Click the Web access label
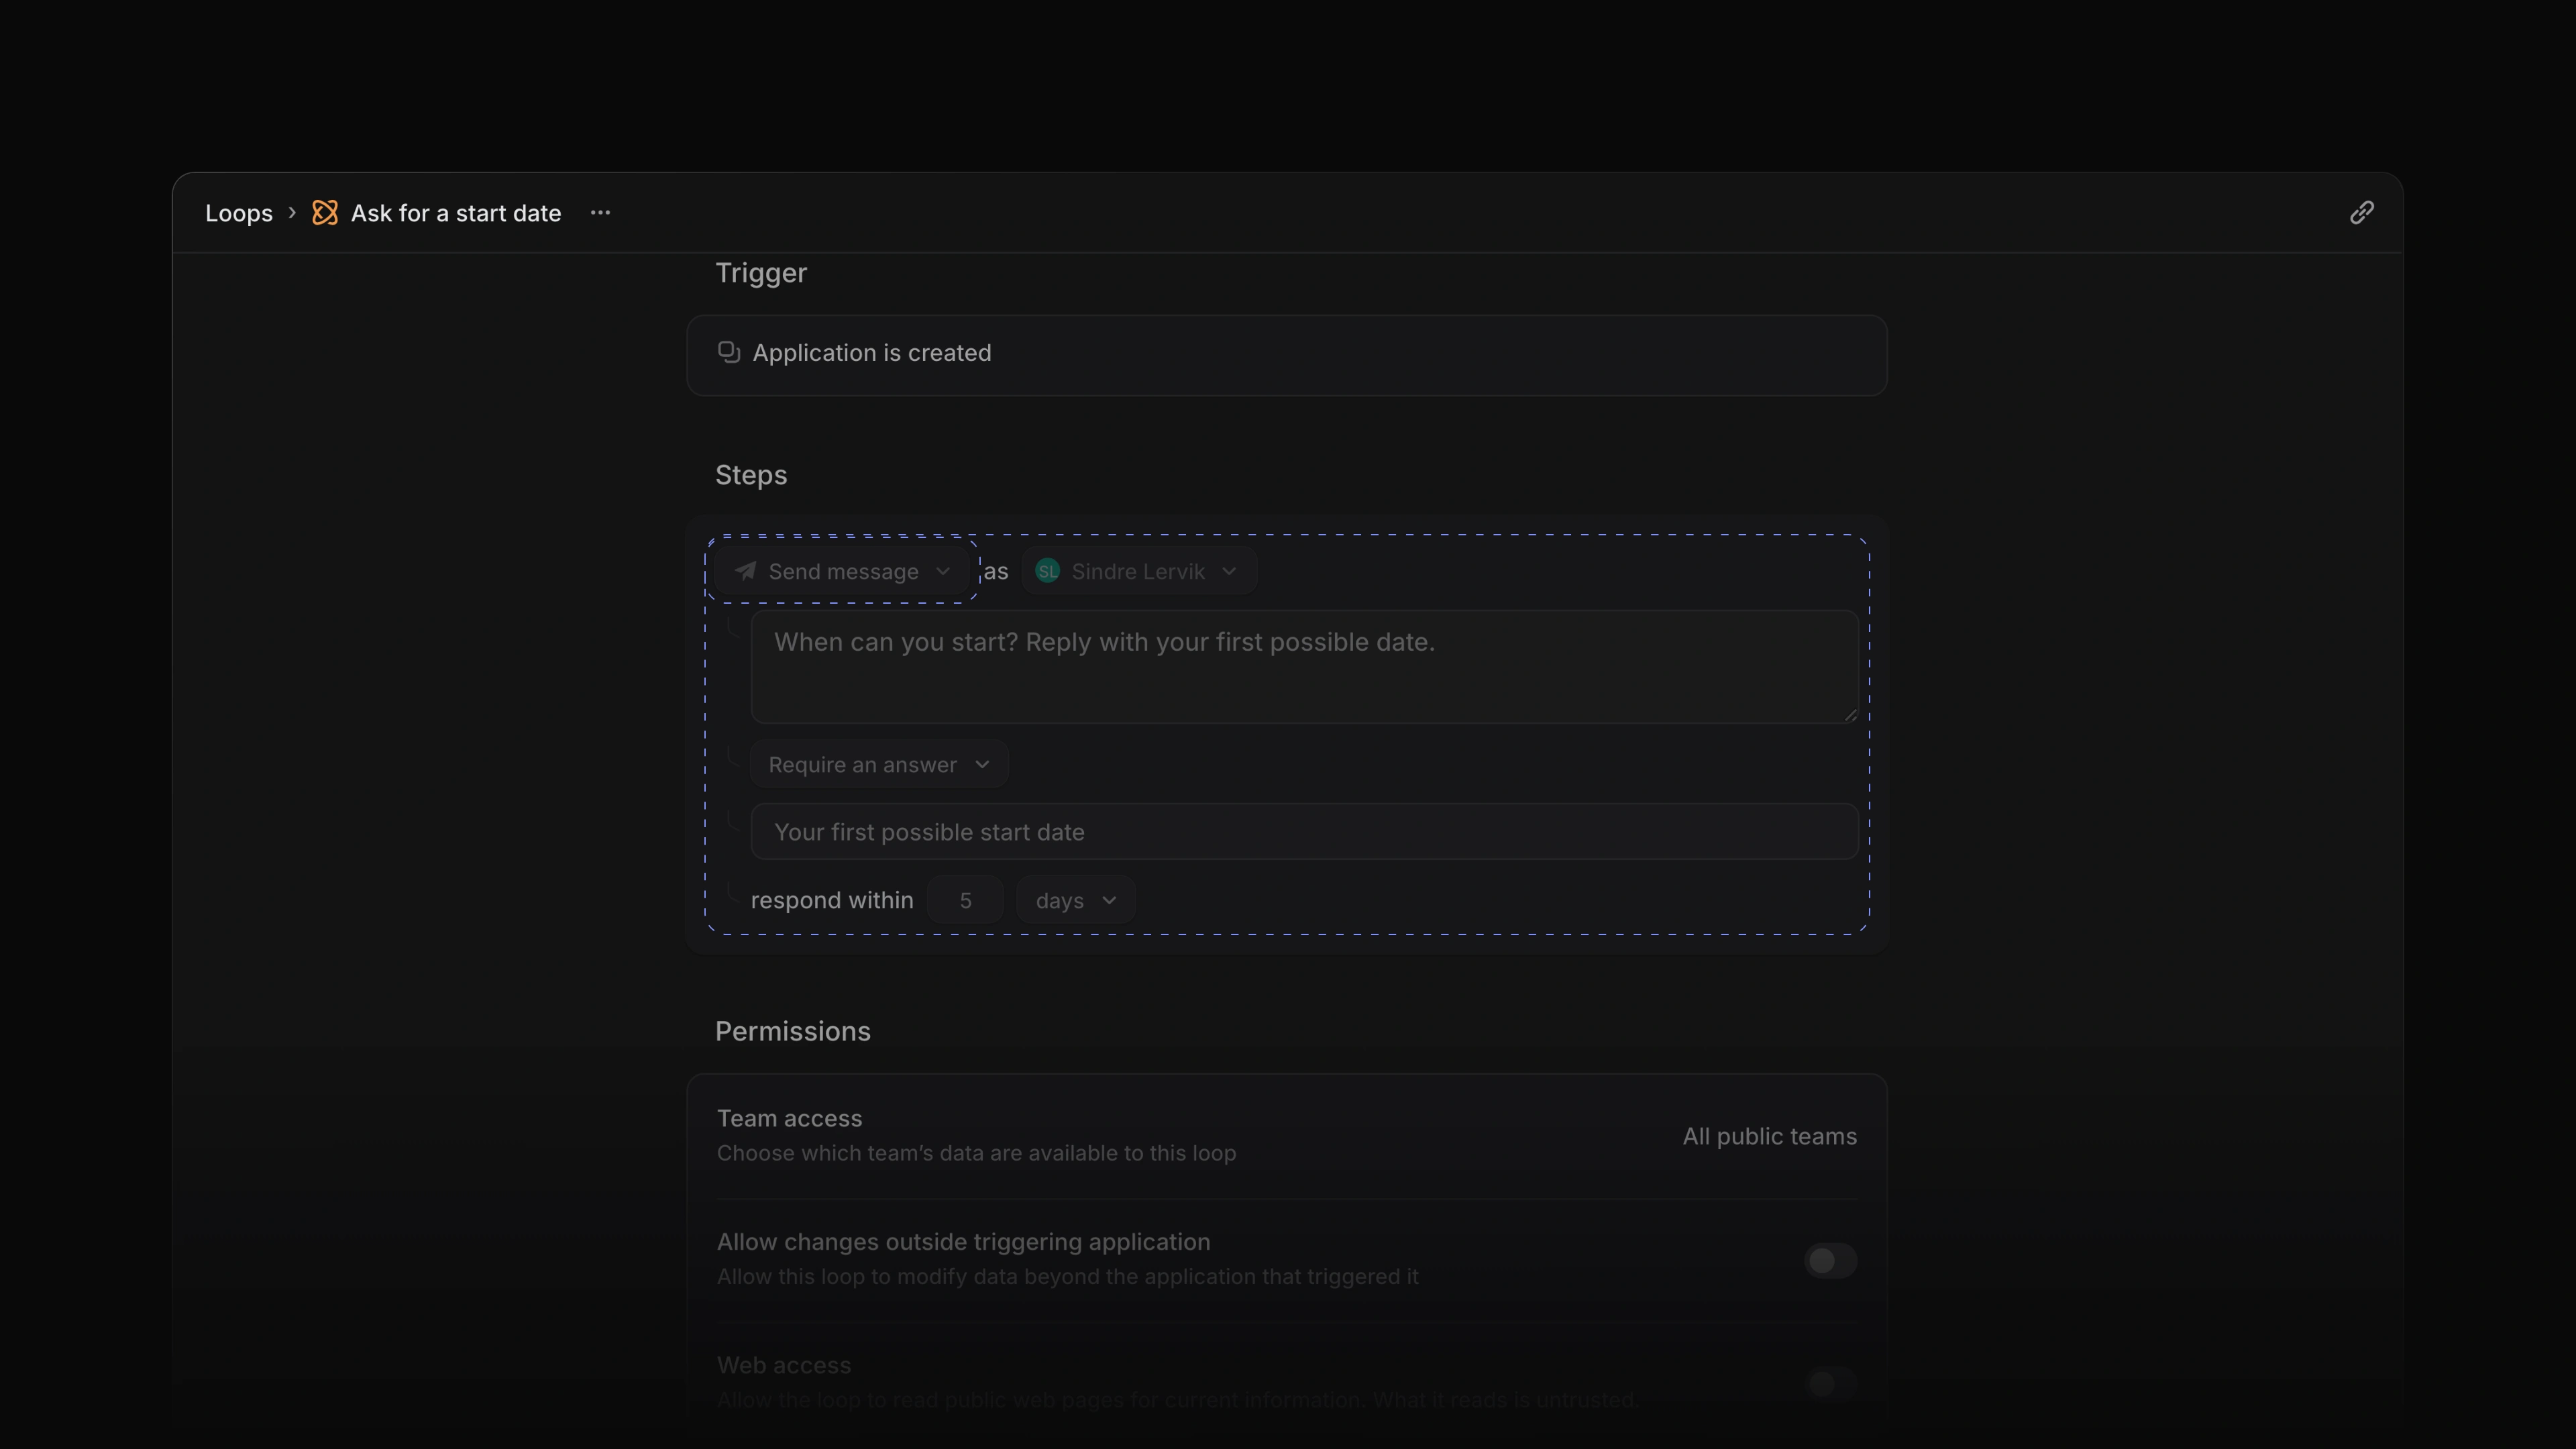This screenshot has width=2576, height=1449. (x=784, y=1366)
